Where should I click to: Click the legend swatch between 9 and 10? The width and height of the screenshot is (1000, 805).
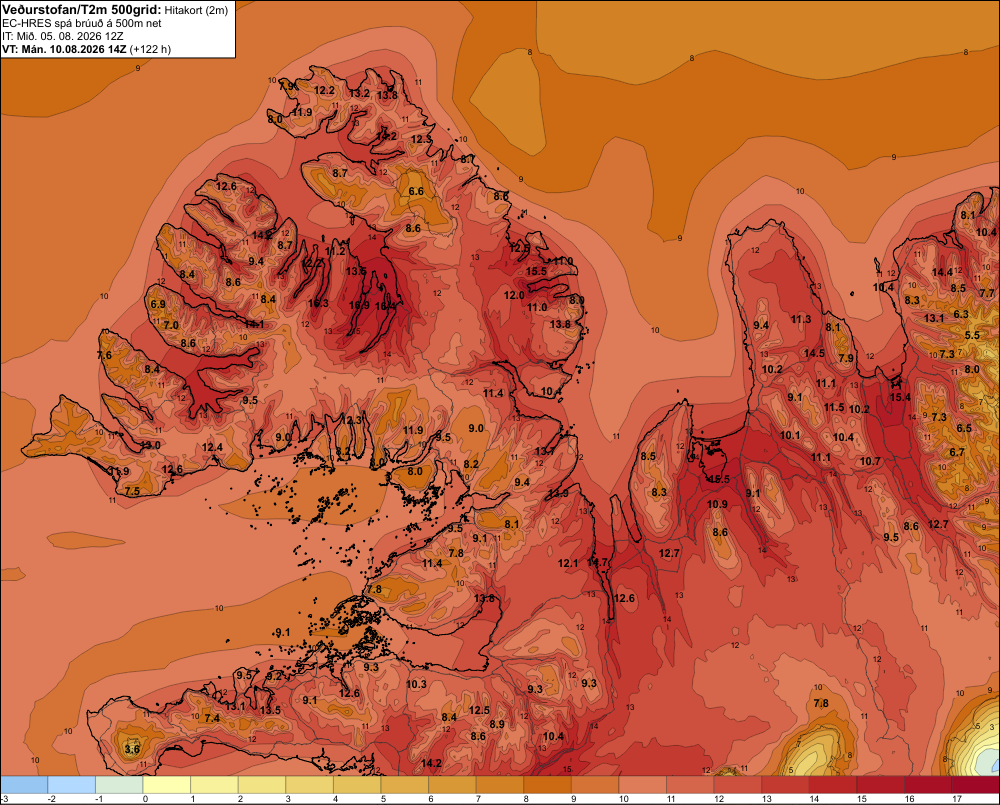tap(594, 785)
